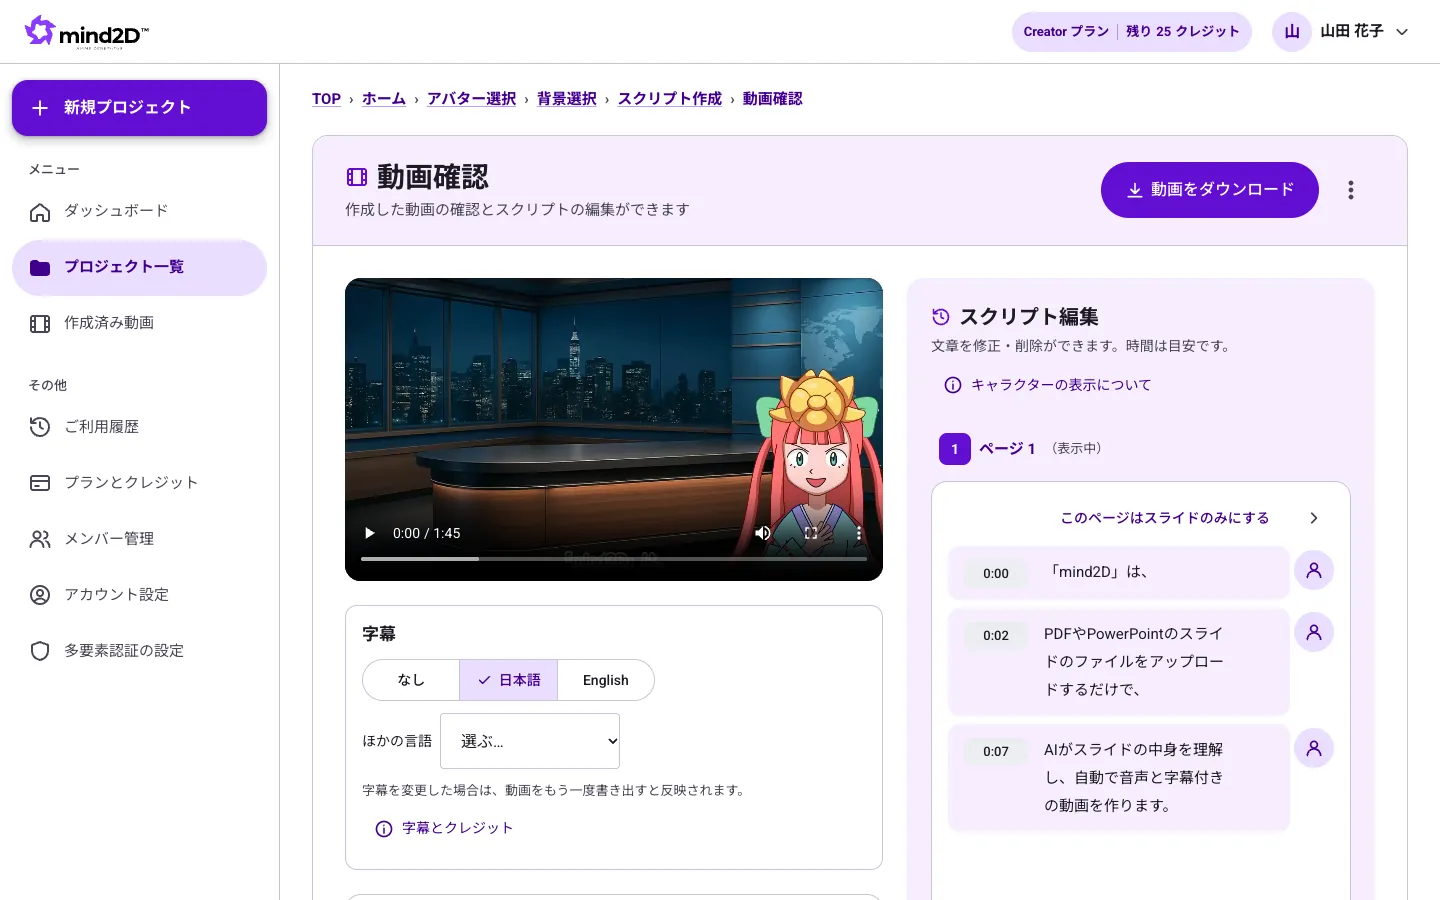1440x900 pixels.
Task: Open アカウント設定 page
Action: 139,595
